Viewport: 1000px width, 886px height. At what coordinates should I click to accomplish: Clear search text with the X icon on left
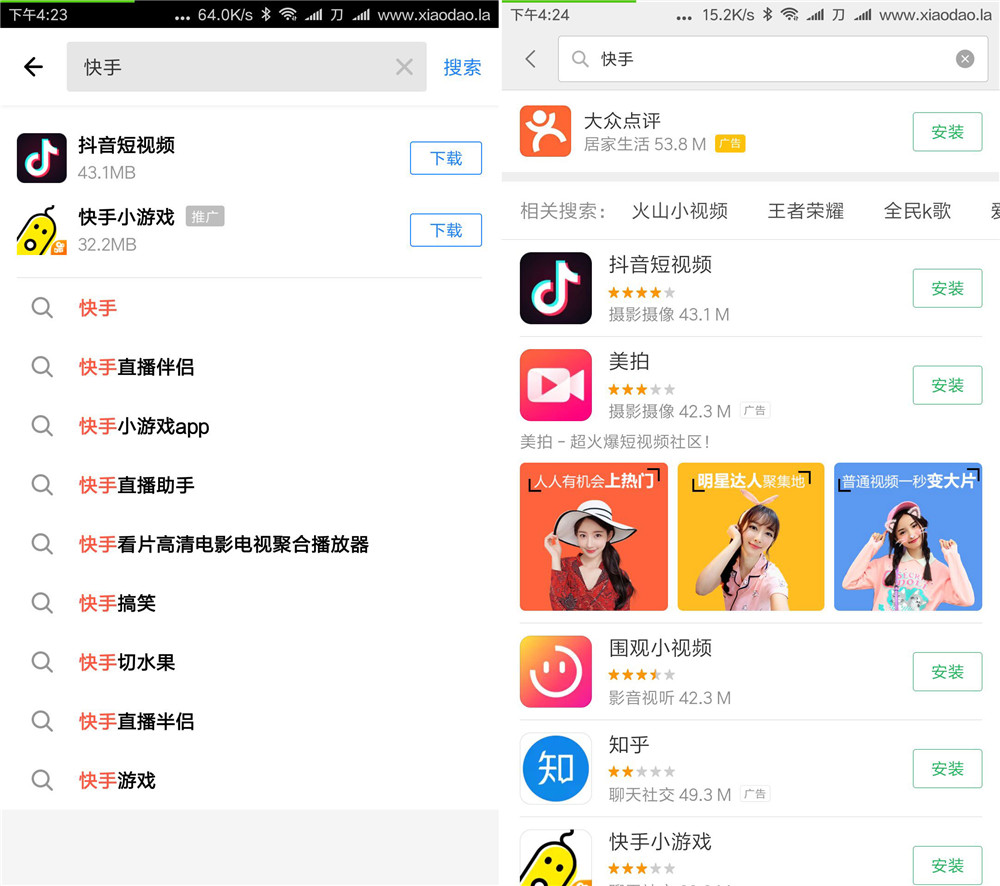(404, 67)
